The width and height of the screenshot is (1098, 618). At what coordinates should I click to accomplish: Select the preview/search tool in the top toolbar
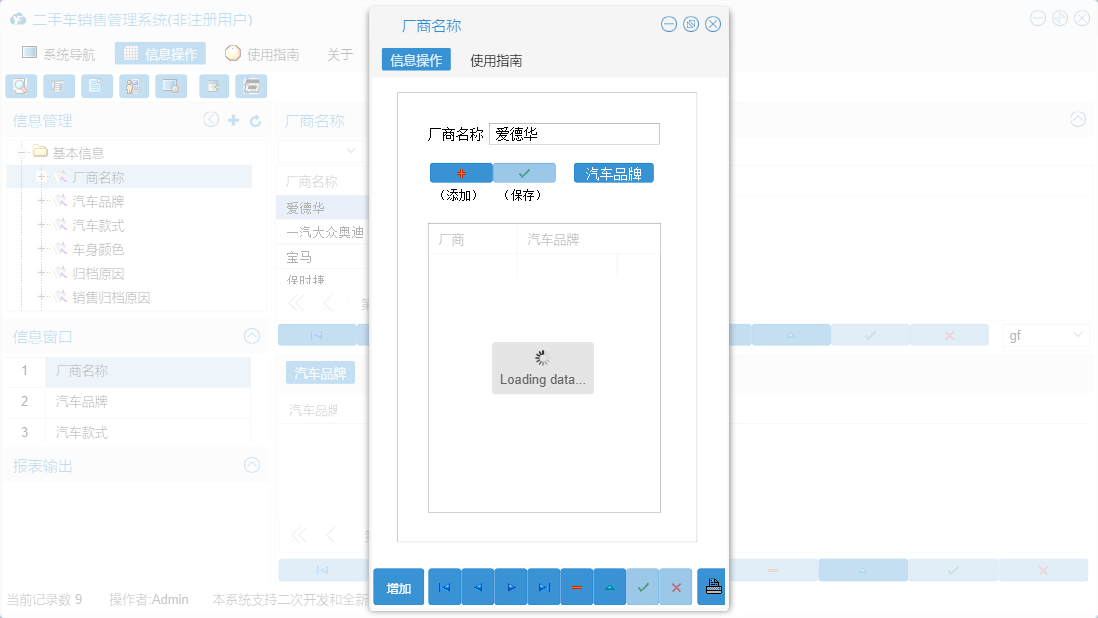(21, 86)
